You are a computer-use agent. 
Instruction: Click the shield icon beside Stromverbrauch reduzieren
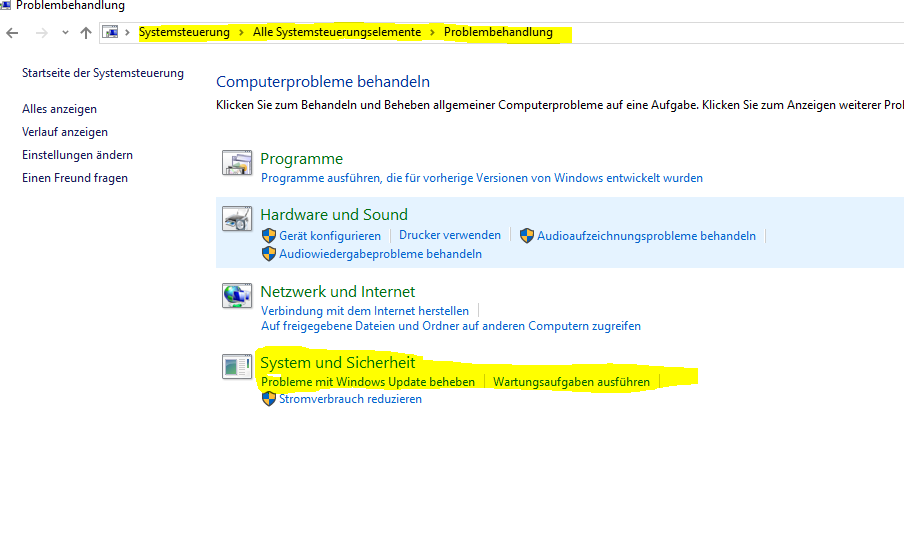coord(269,399)
